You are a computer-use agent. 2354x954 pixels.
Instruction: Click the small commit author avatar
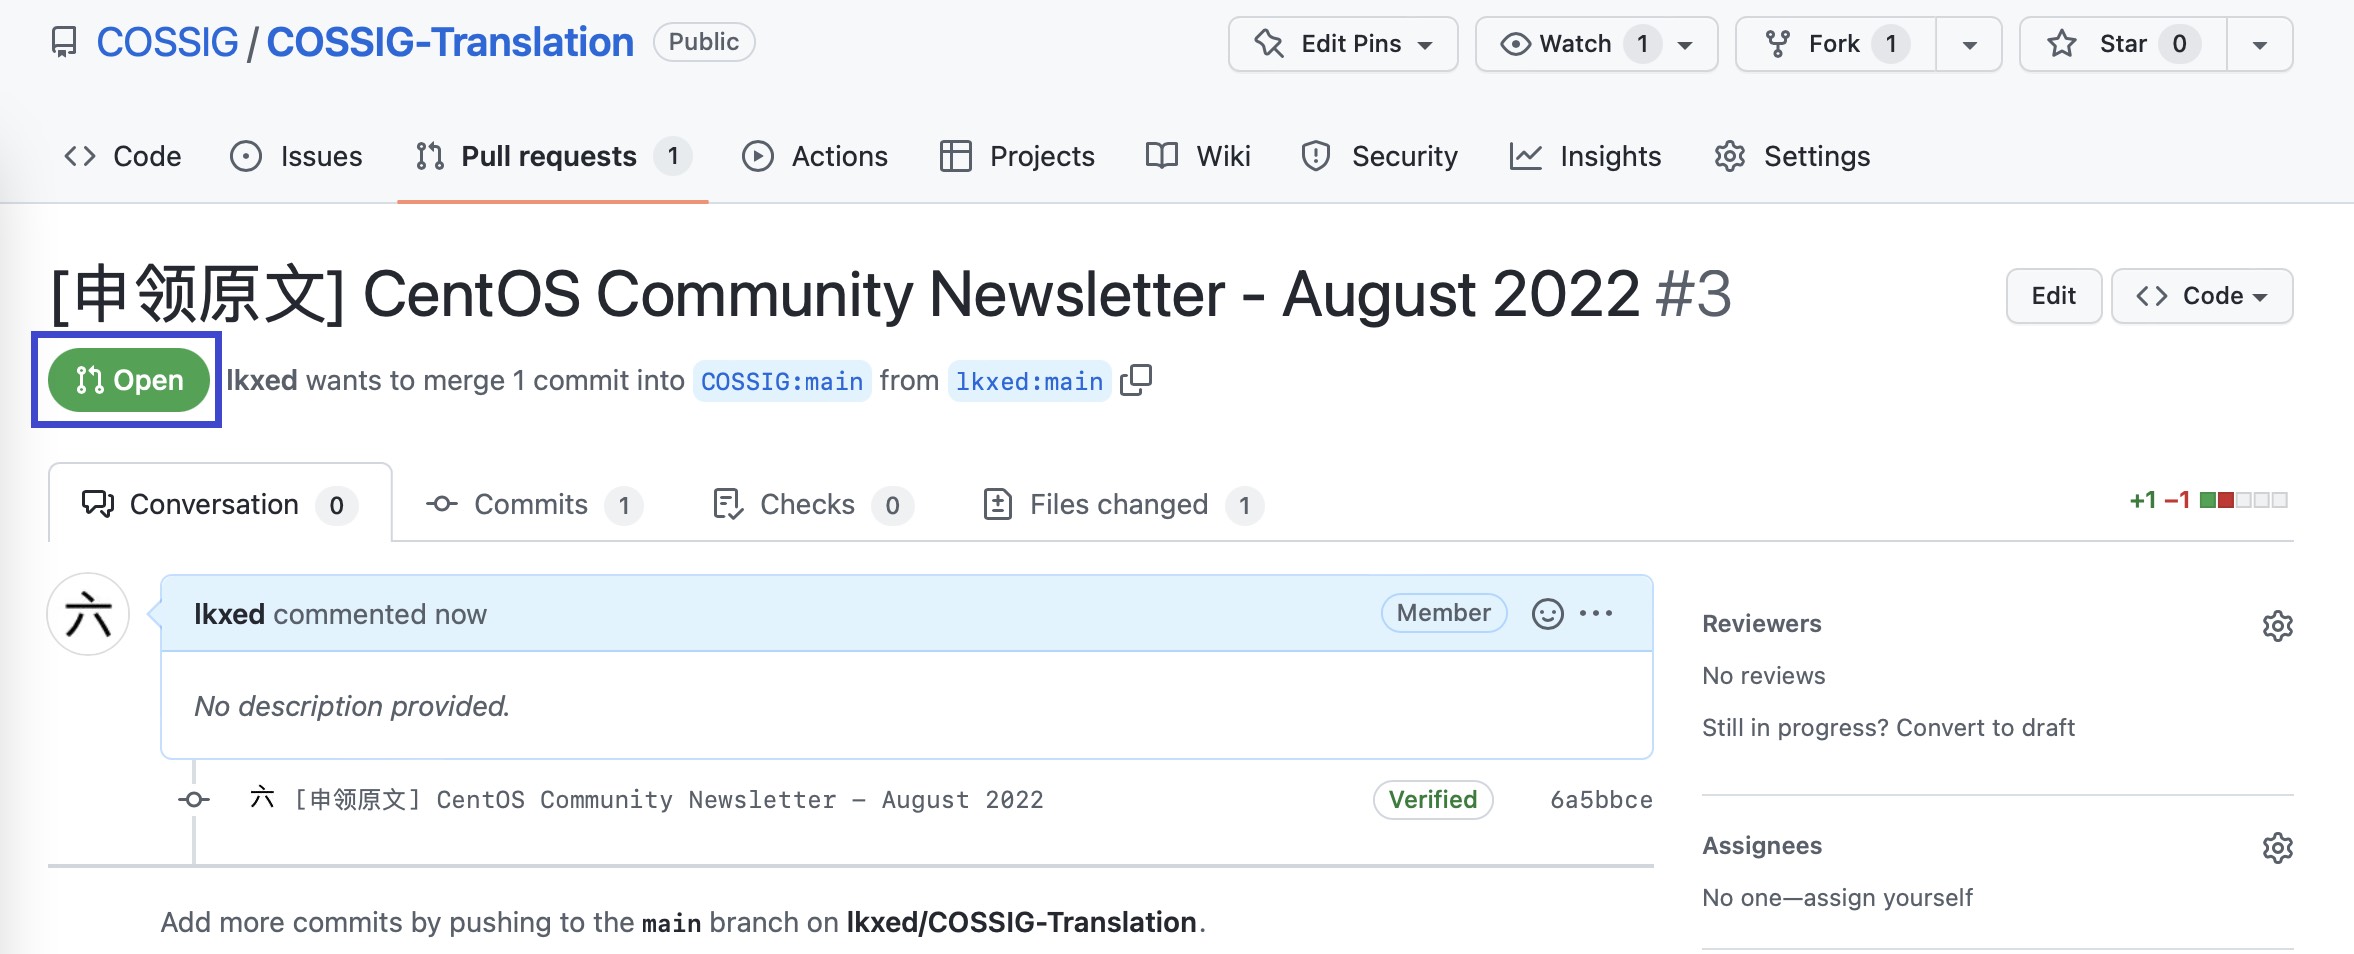coord(262,798)
